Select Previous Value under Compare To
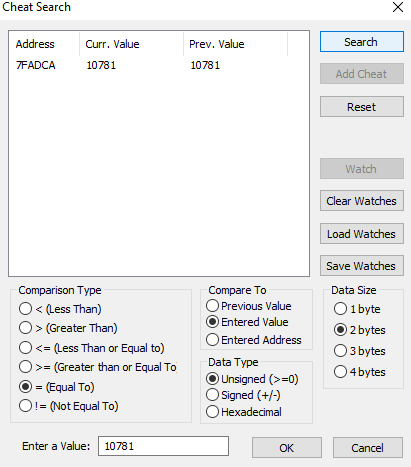Image resolution: width=411 pixels, height=467 pixels. coord(249,306)
